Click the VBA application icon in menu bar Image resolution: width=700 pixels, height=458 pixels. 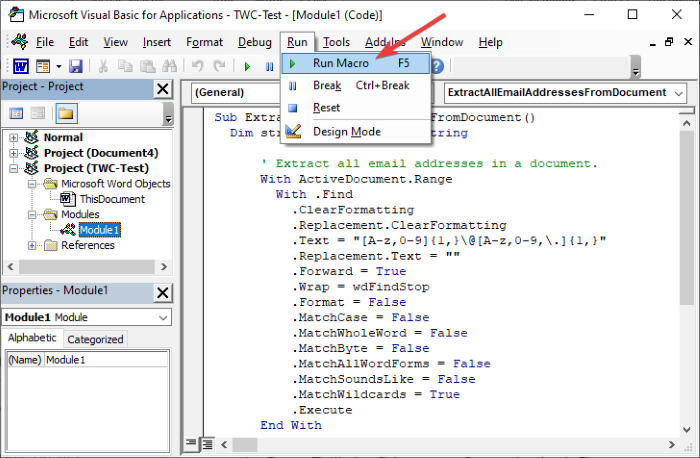click(x=20, y=42)
